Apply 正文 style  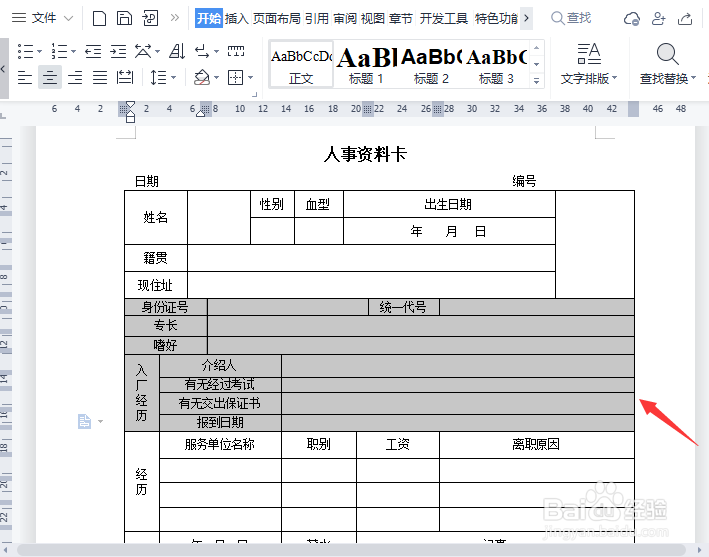coord(301,64)
